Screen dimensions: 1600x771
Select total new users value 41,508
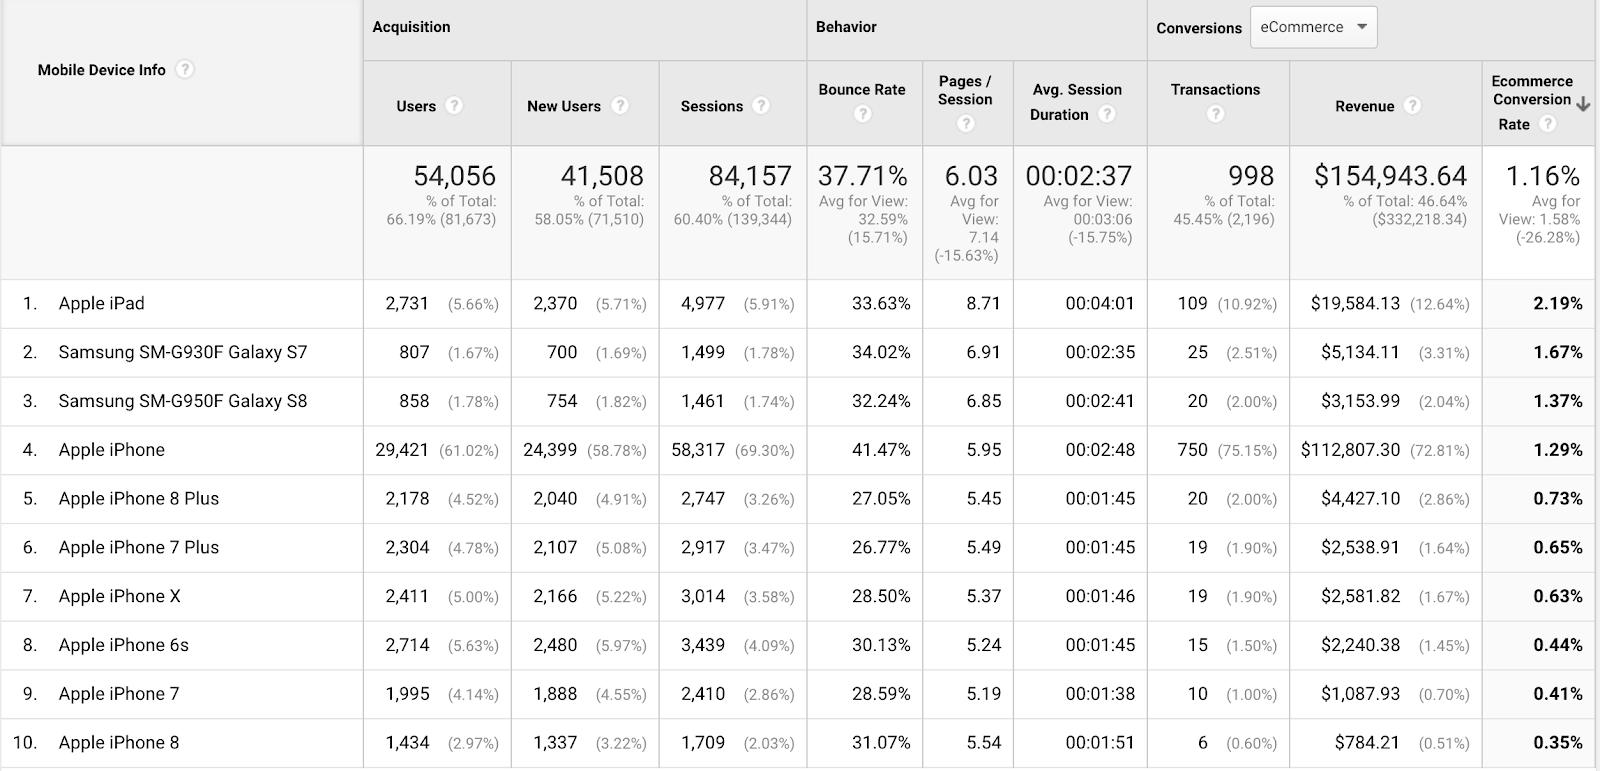[x=602, y=176]
